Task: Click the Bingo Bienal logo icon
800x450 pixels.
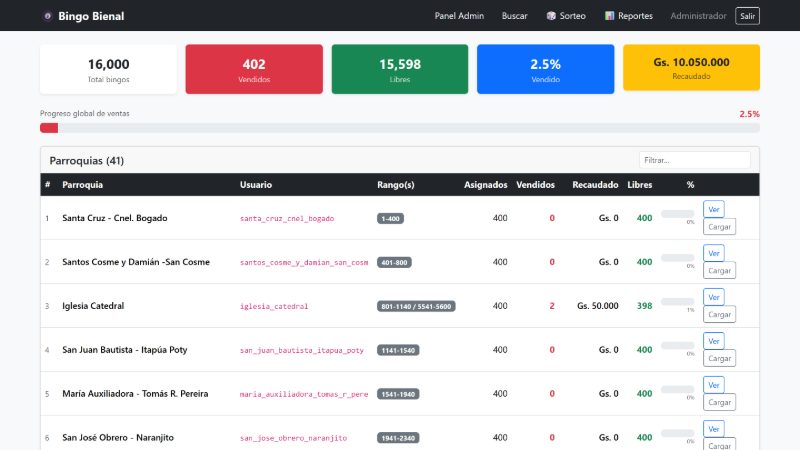Action: (x=47, y=16)
